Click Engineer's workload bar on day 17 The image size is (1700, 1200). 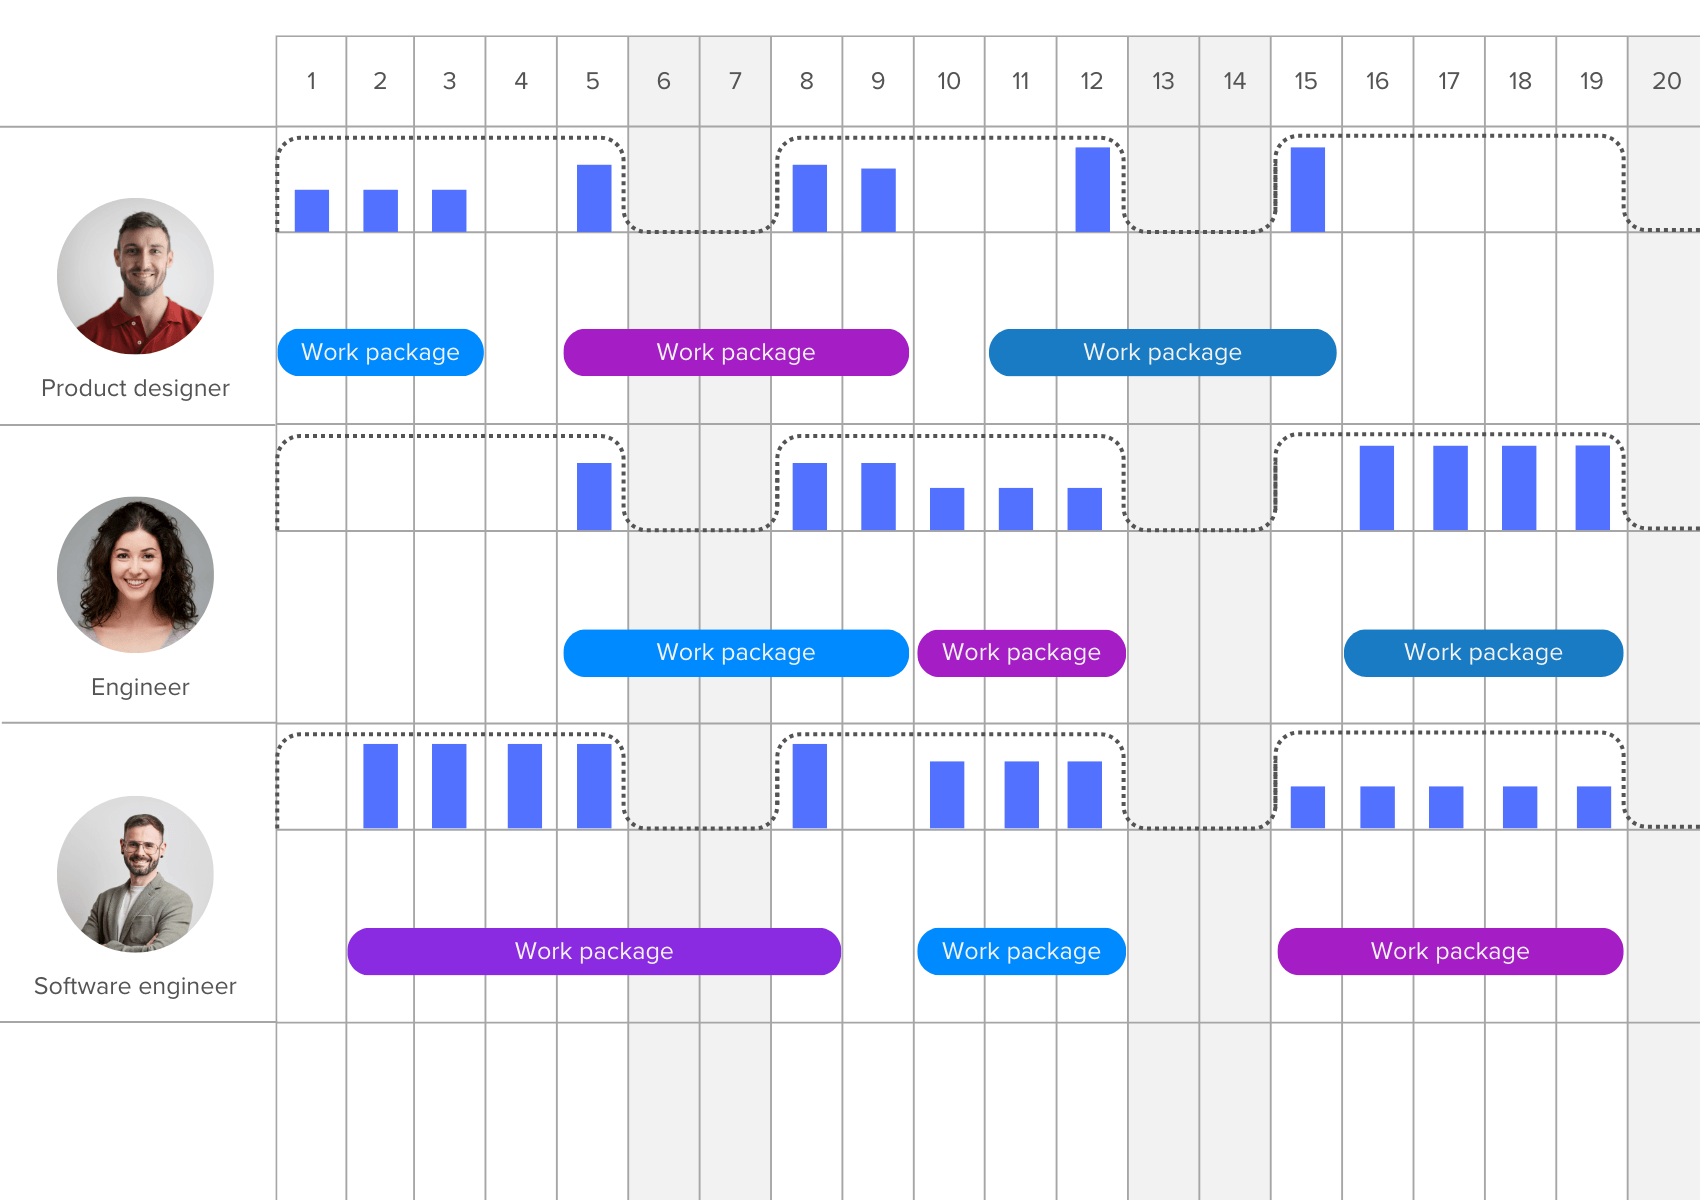tap(1450, 488)
